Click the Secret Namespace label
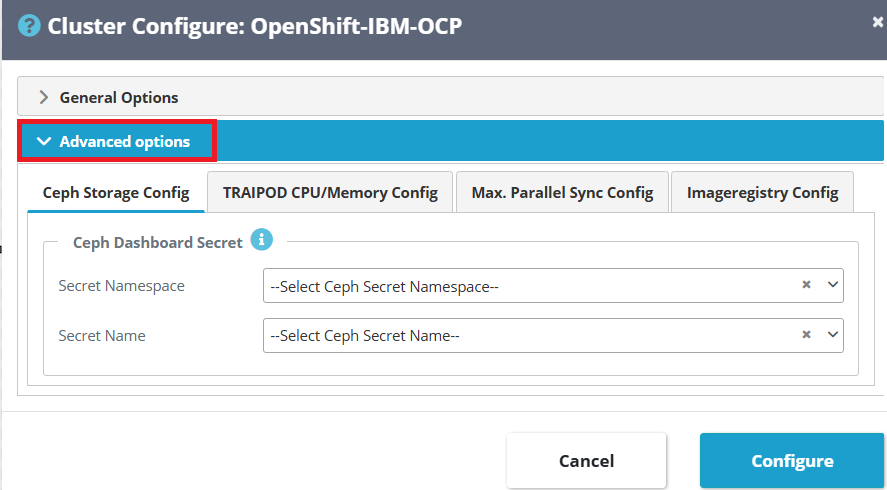 [x=122, y=286]
